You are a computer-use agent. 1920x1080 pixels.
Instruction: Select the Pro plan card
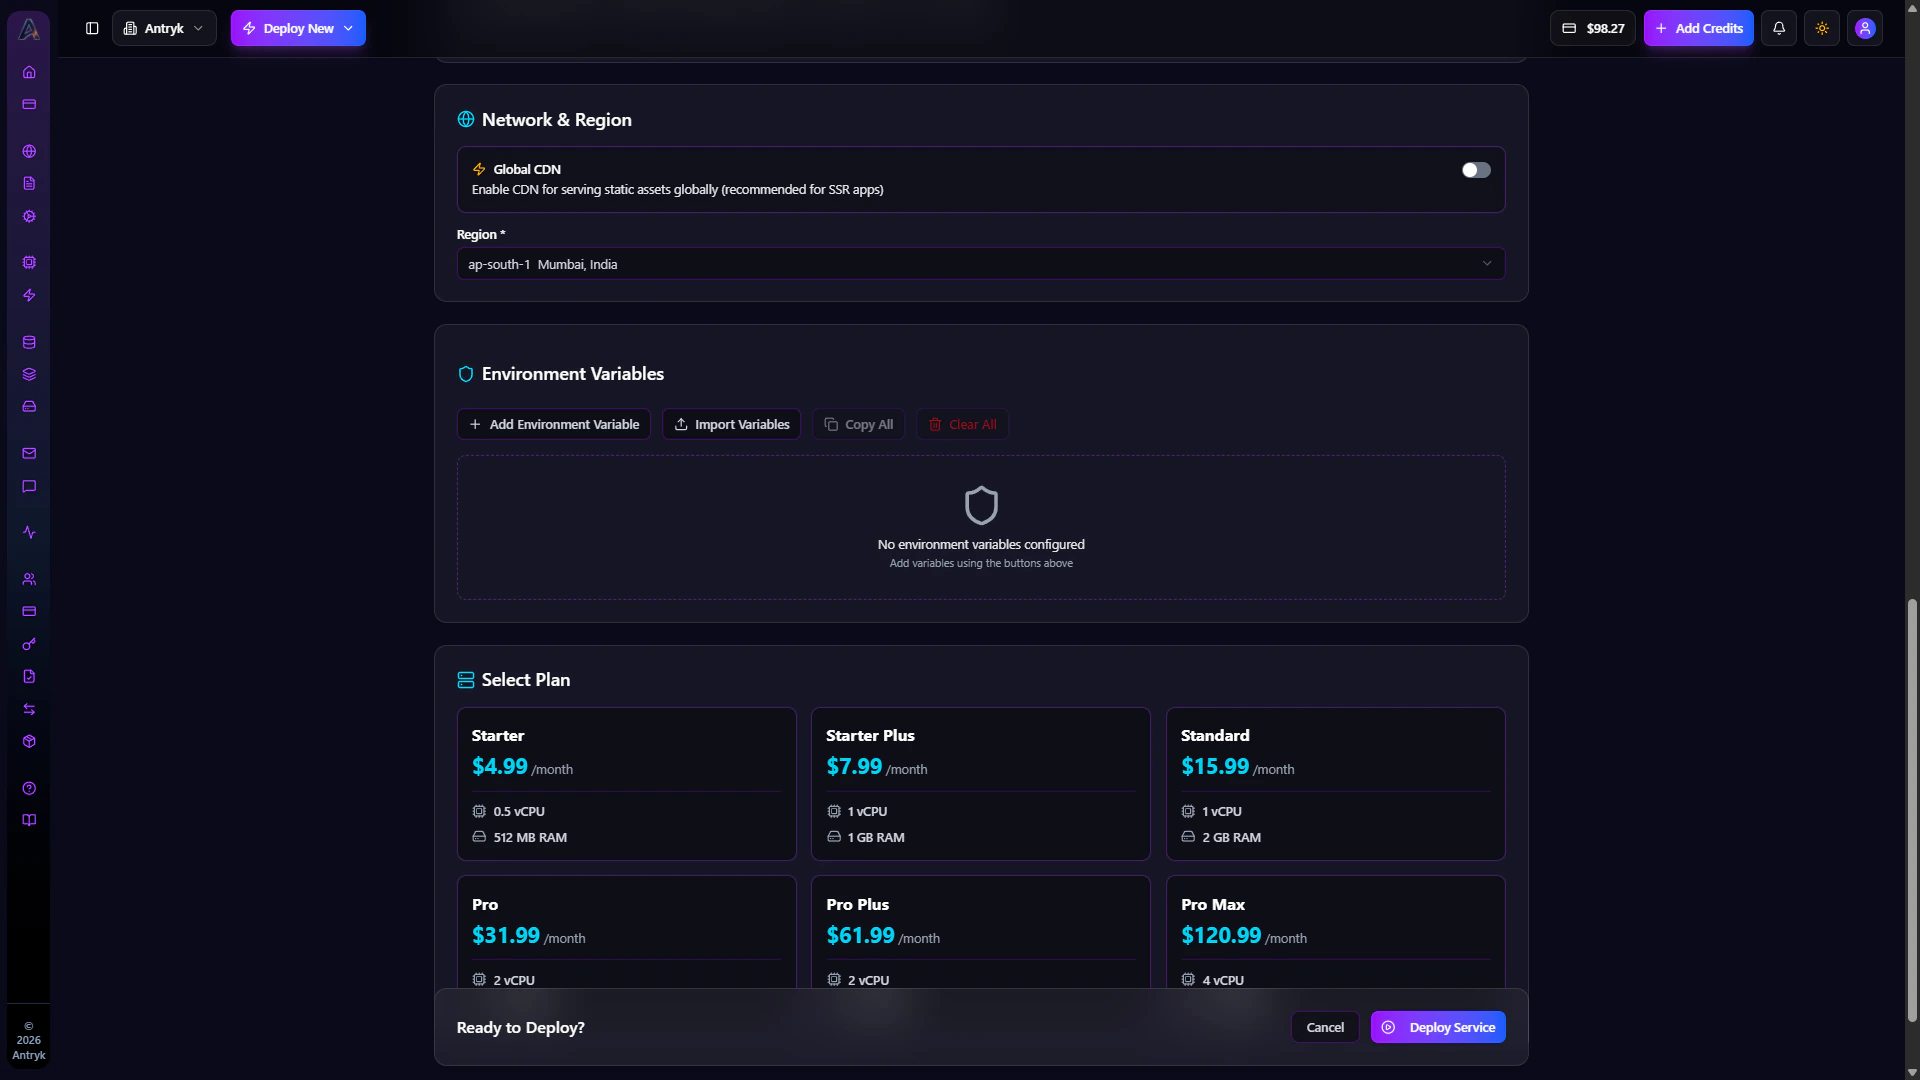[x=627, y=932]
